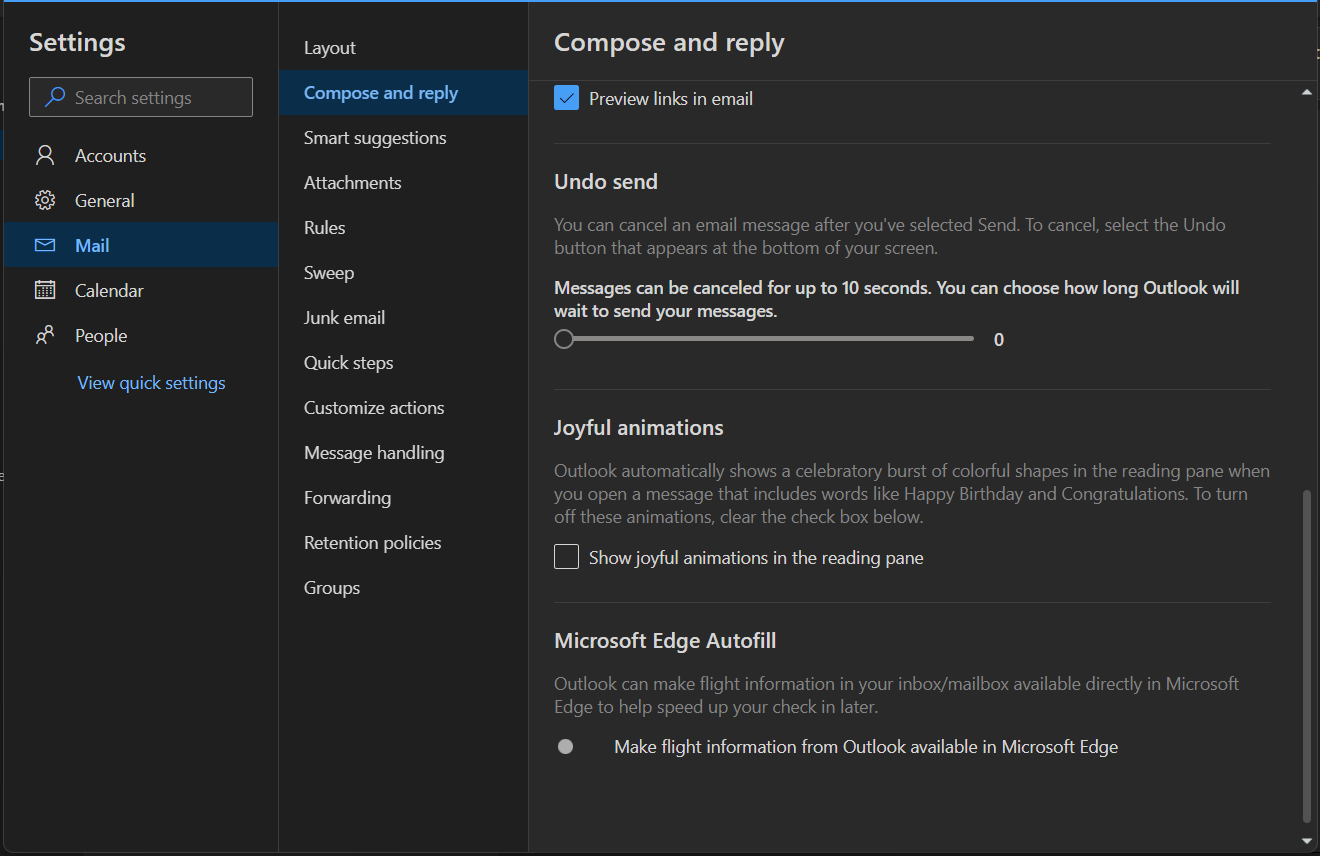This screenshot has height=856, width=1320.
Task: Click into the Search settings field
Action: [141, 98]
